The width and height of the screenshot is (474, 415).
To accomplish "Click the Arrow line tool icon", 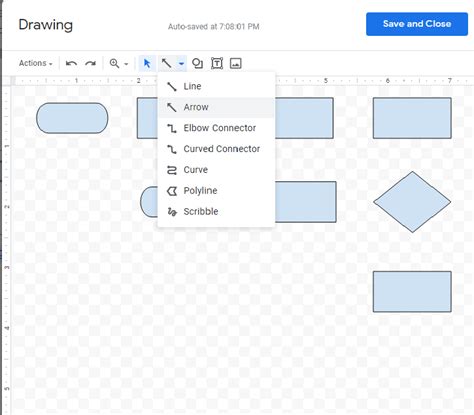I will [x=166, y=63].
